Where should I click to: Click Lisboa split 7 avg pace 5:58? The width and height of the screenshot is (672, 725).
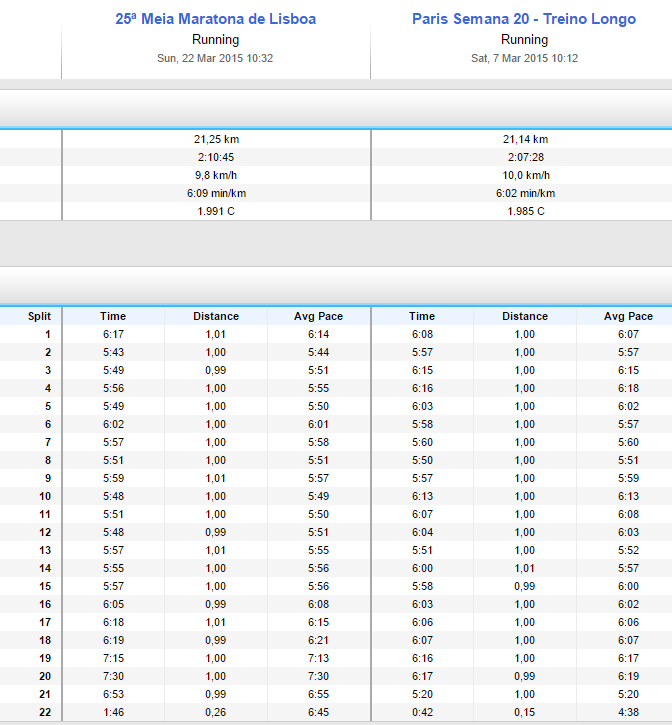click(x=319, y=442)
